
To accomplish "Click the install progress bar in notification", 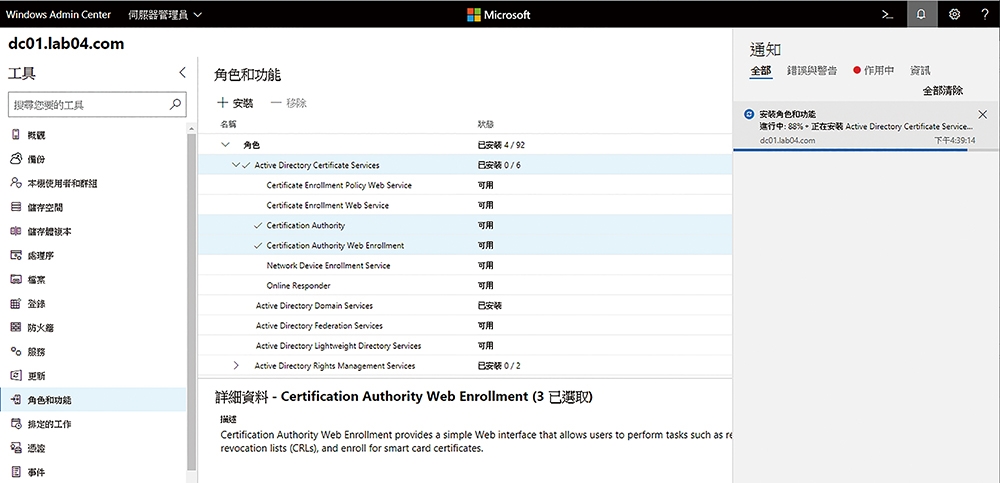I will [x=866, y=149].
